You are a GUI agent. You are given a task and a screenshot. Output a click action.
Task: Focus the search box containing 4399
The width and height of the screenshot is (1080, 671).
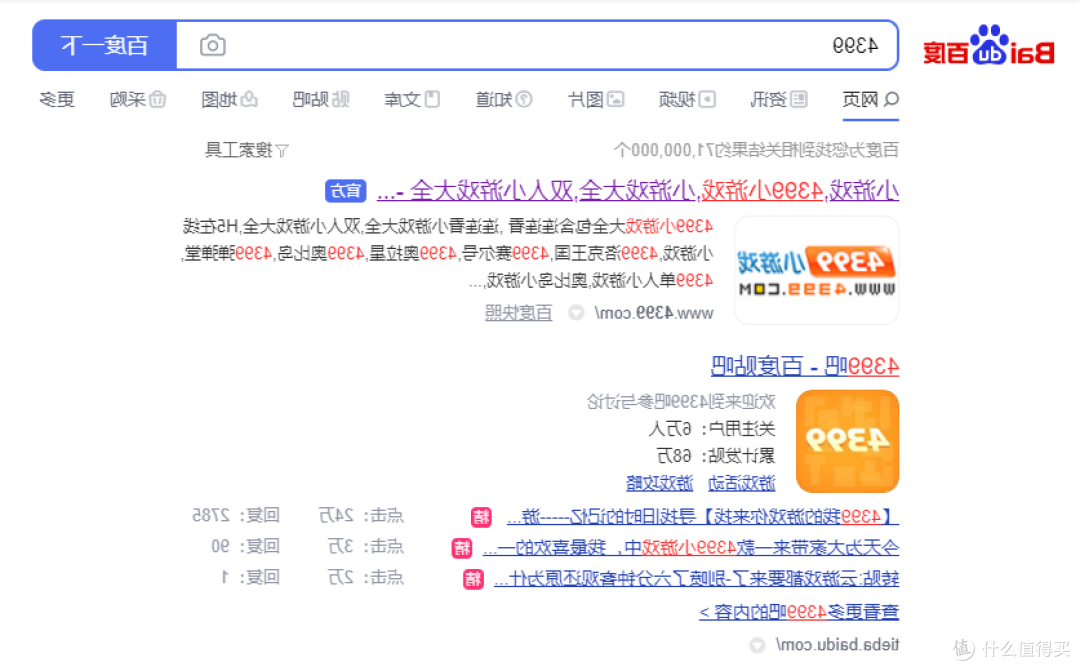pyautogui.click(x=537, y=45)
